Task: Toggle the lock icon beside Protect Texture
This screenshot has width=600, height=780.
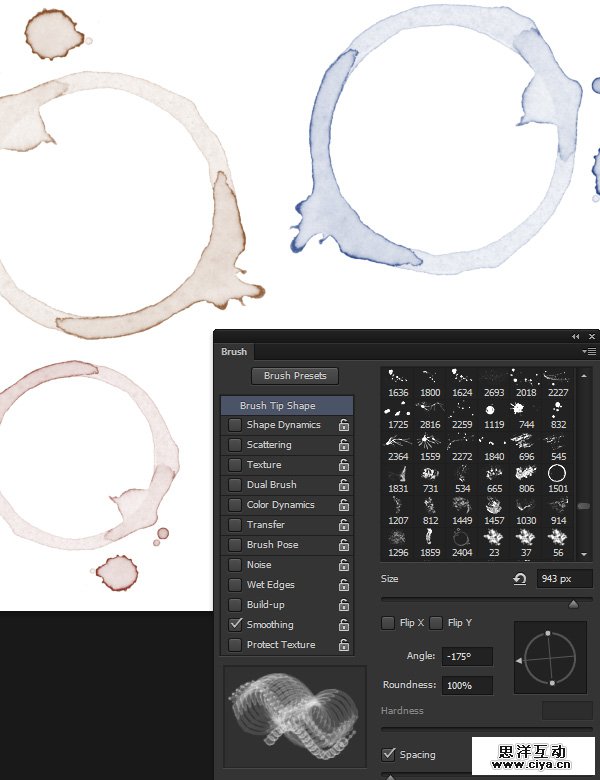Action: click(343, 645)
